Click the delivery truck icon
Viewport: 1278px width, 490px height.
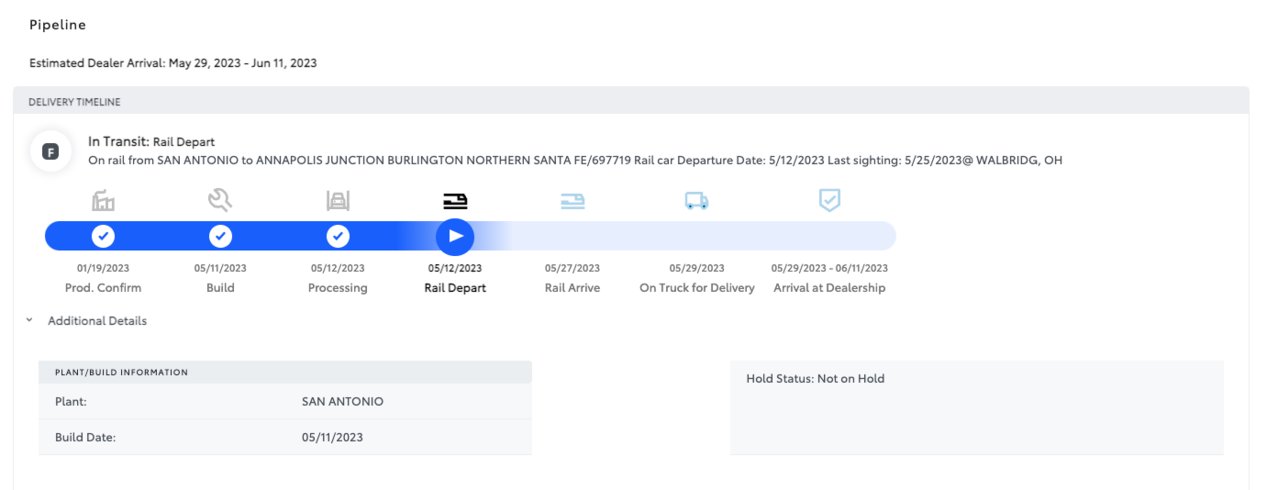coord(697,201)
